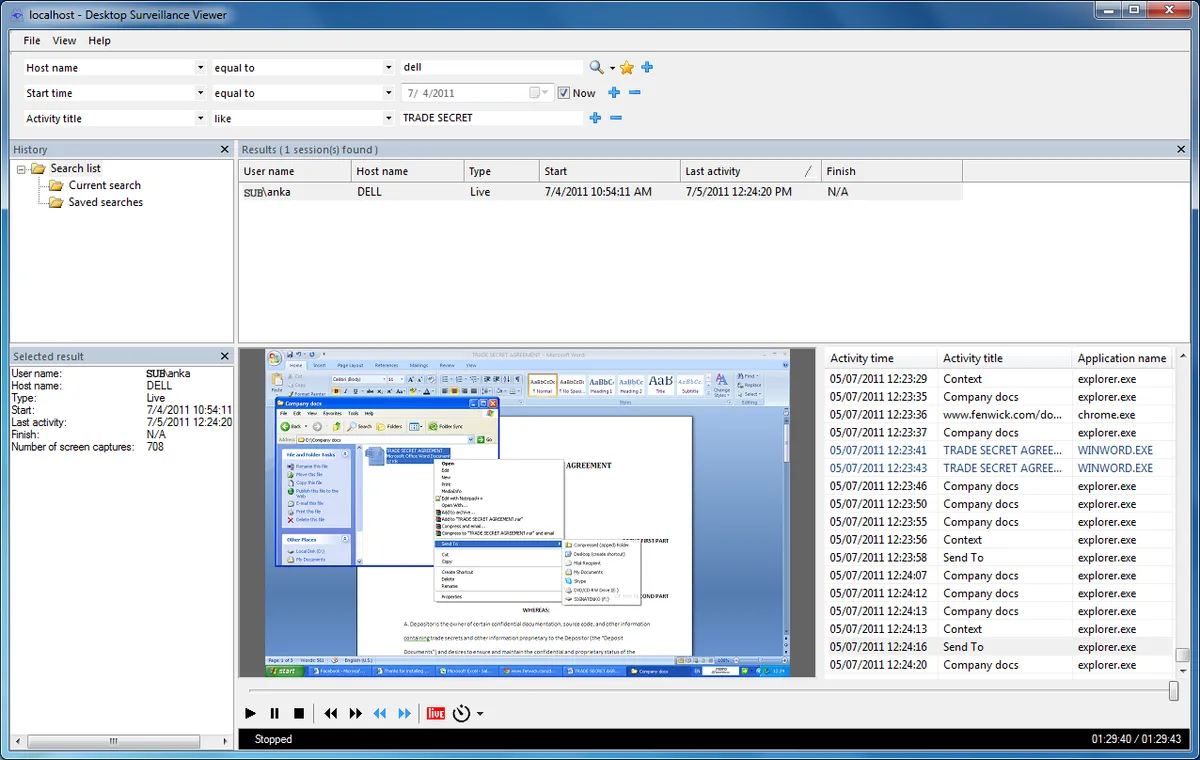Uncheck the Now checkbox

coord(565,92)
